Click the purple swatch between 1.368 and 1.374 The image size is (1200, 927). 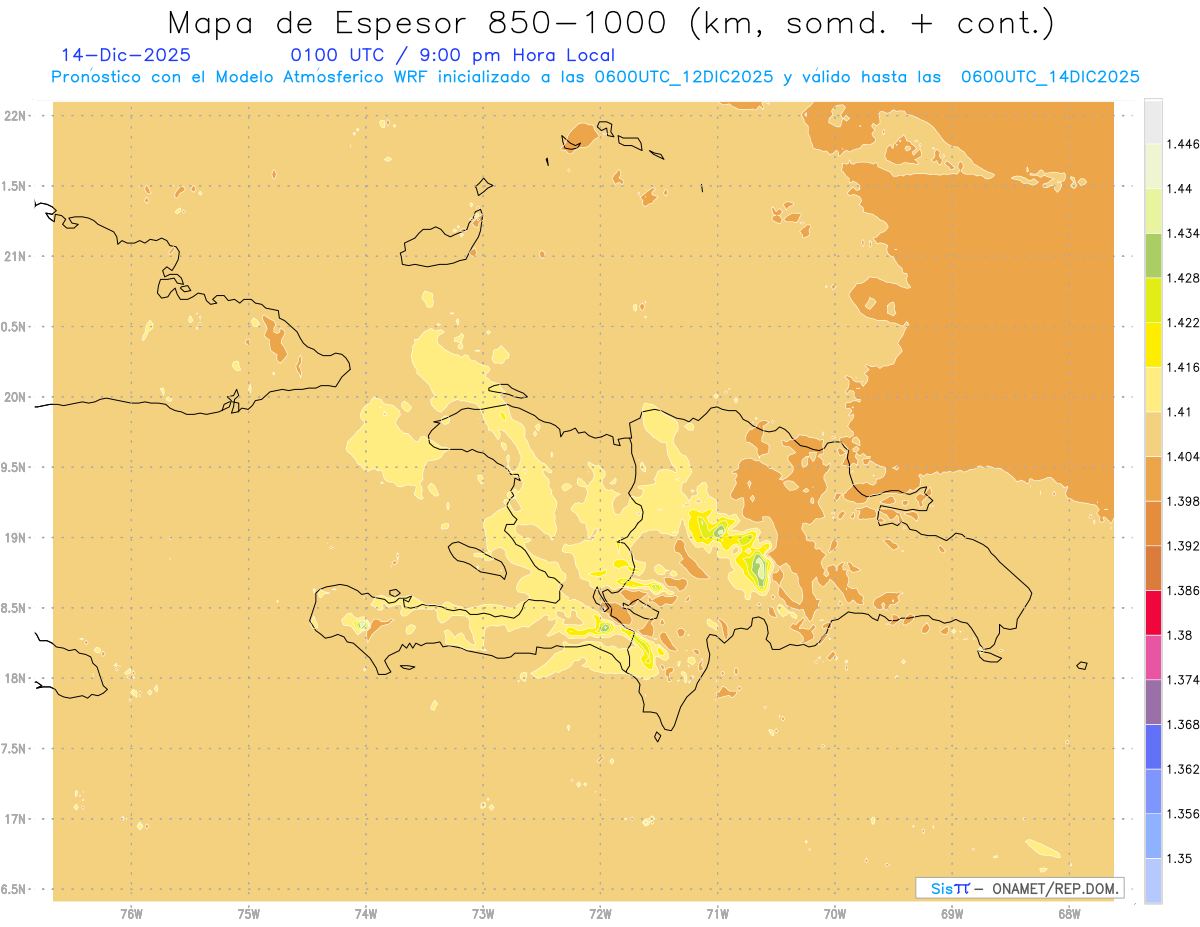click(x=1153, y=702)
